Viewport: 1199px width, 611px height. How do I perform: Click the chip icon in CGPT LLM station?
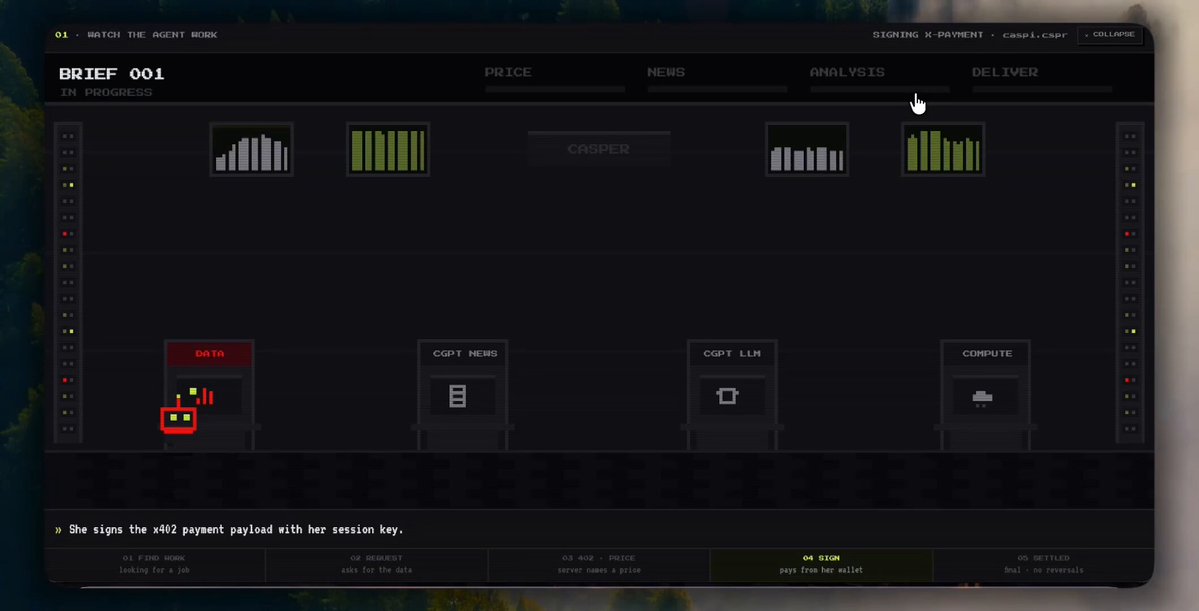coord(727,395)
